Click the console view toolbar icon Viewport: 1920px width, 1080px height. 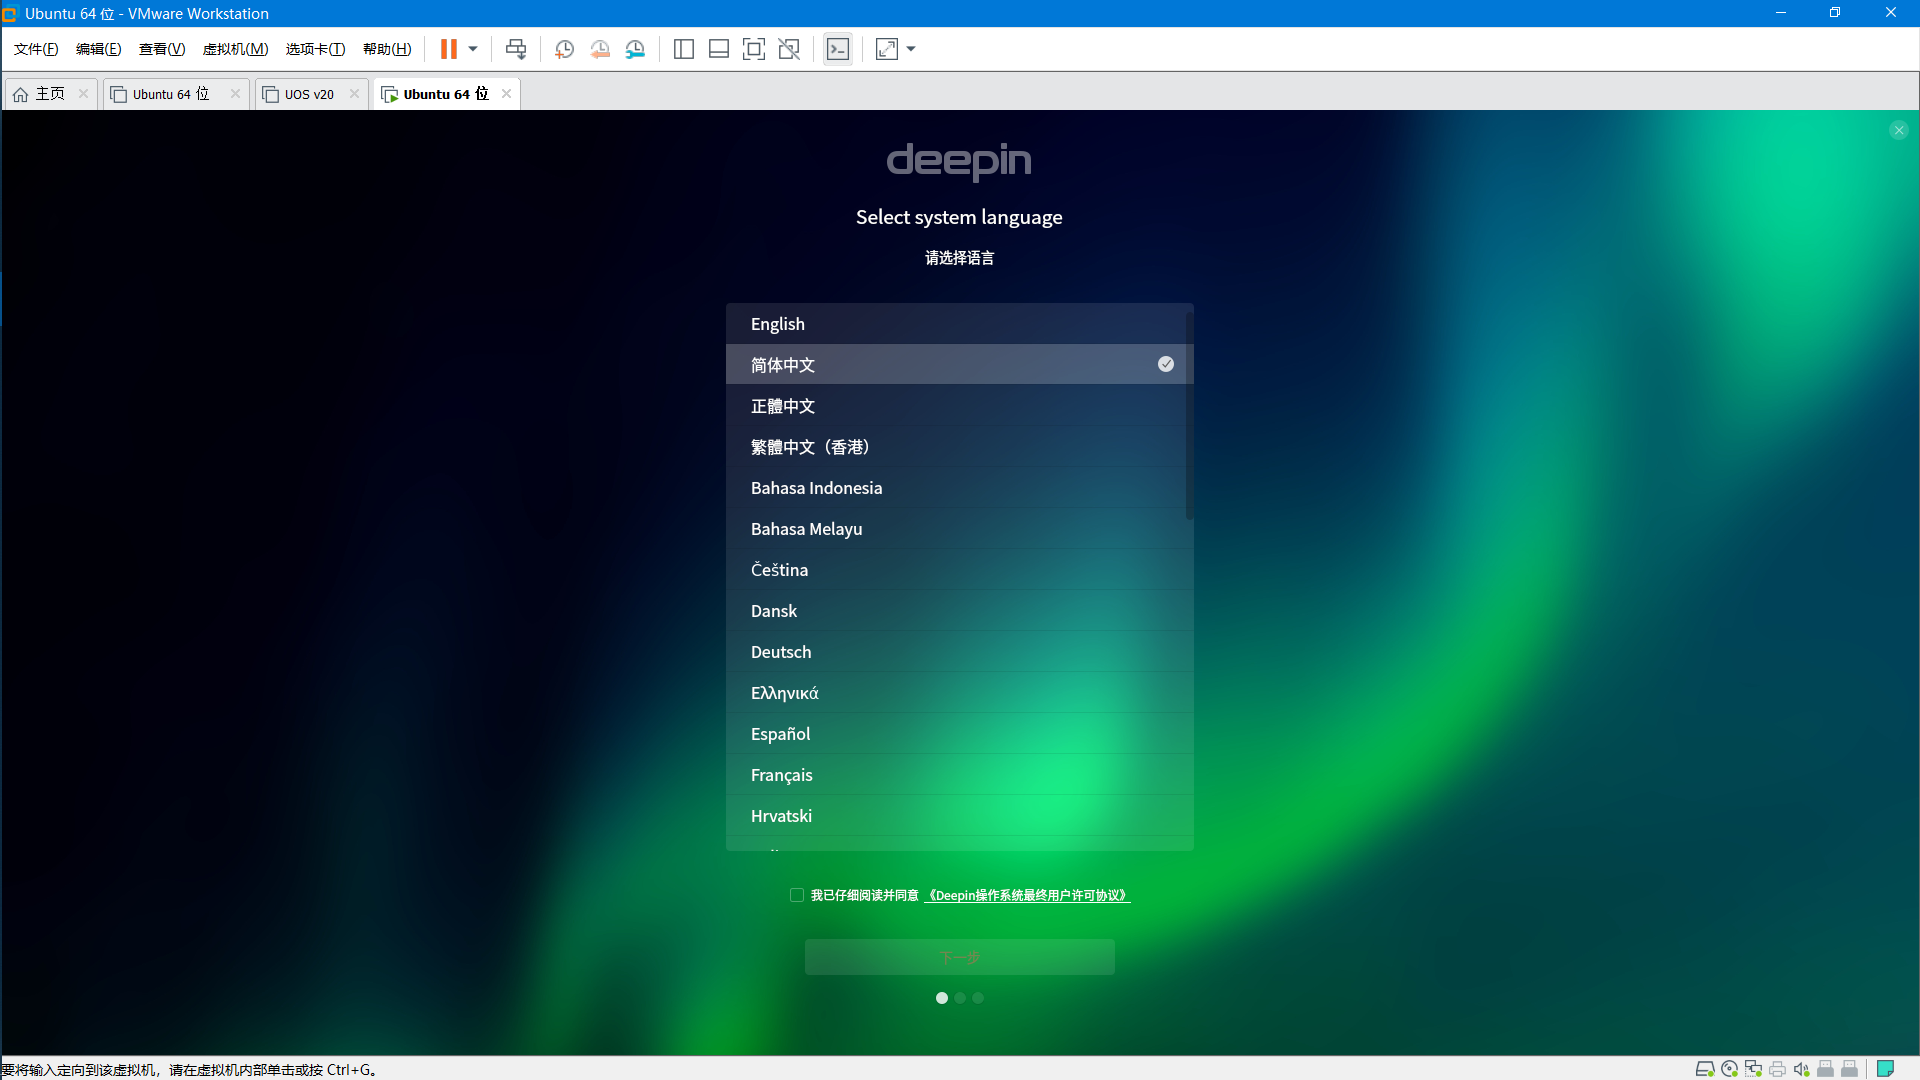tap(838, 49)
